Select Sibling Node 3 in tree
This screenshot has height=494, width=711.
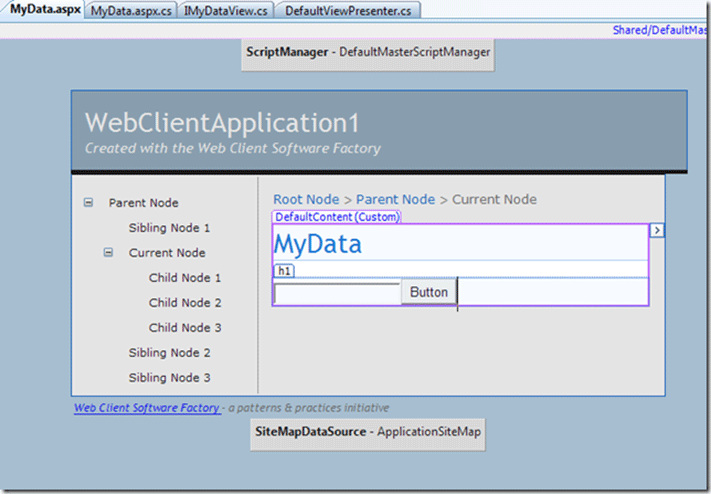coord(169,377)
